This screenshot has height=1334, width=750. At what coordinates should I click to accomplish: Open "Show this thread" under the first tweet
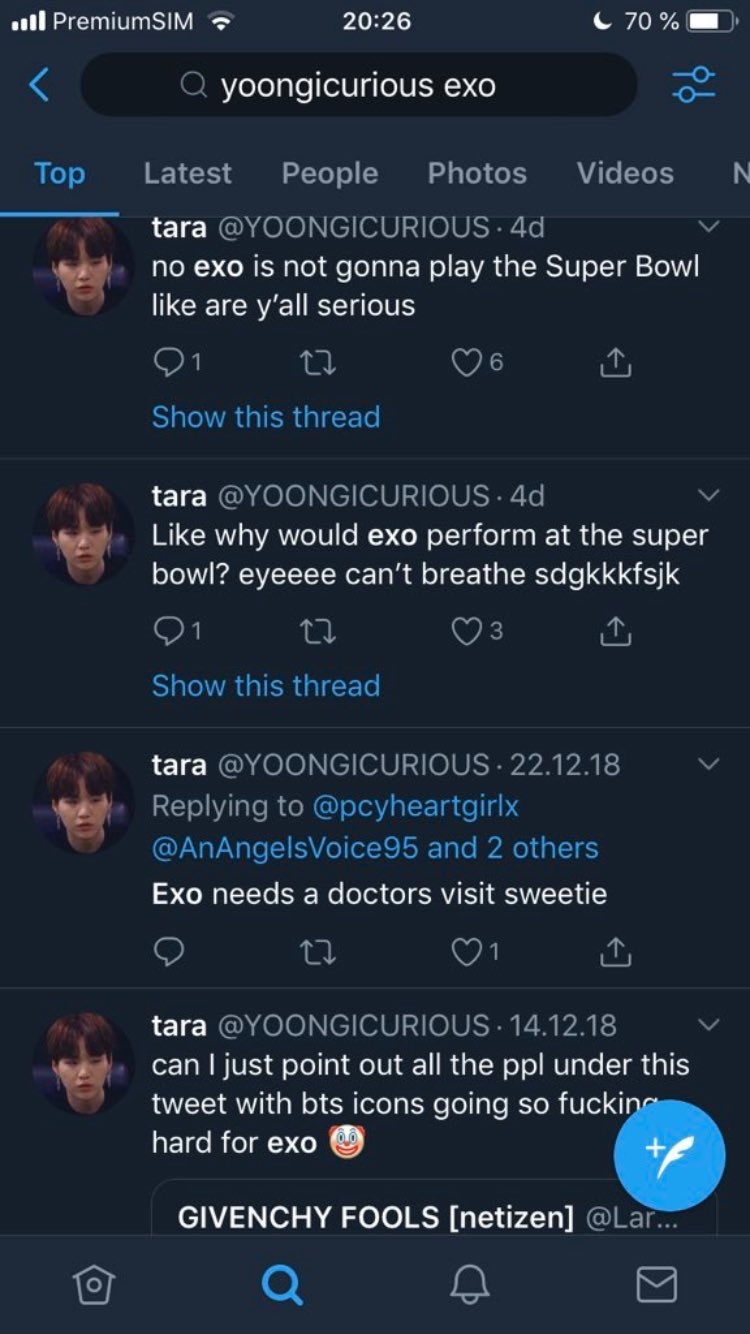click(266, 417)
